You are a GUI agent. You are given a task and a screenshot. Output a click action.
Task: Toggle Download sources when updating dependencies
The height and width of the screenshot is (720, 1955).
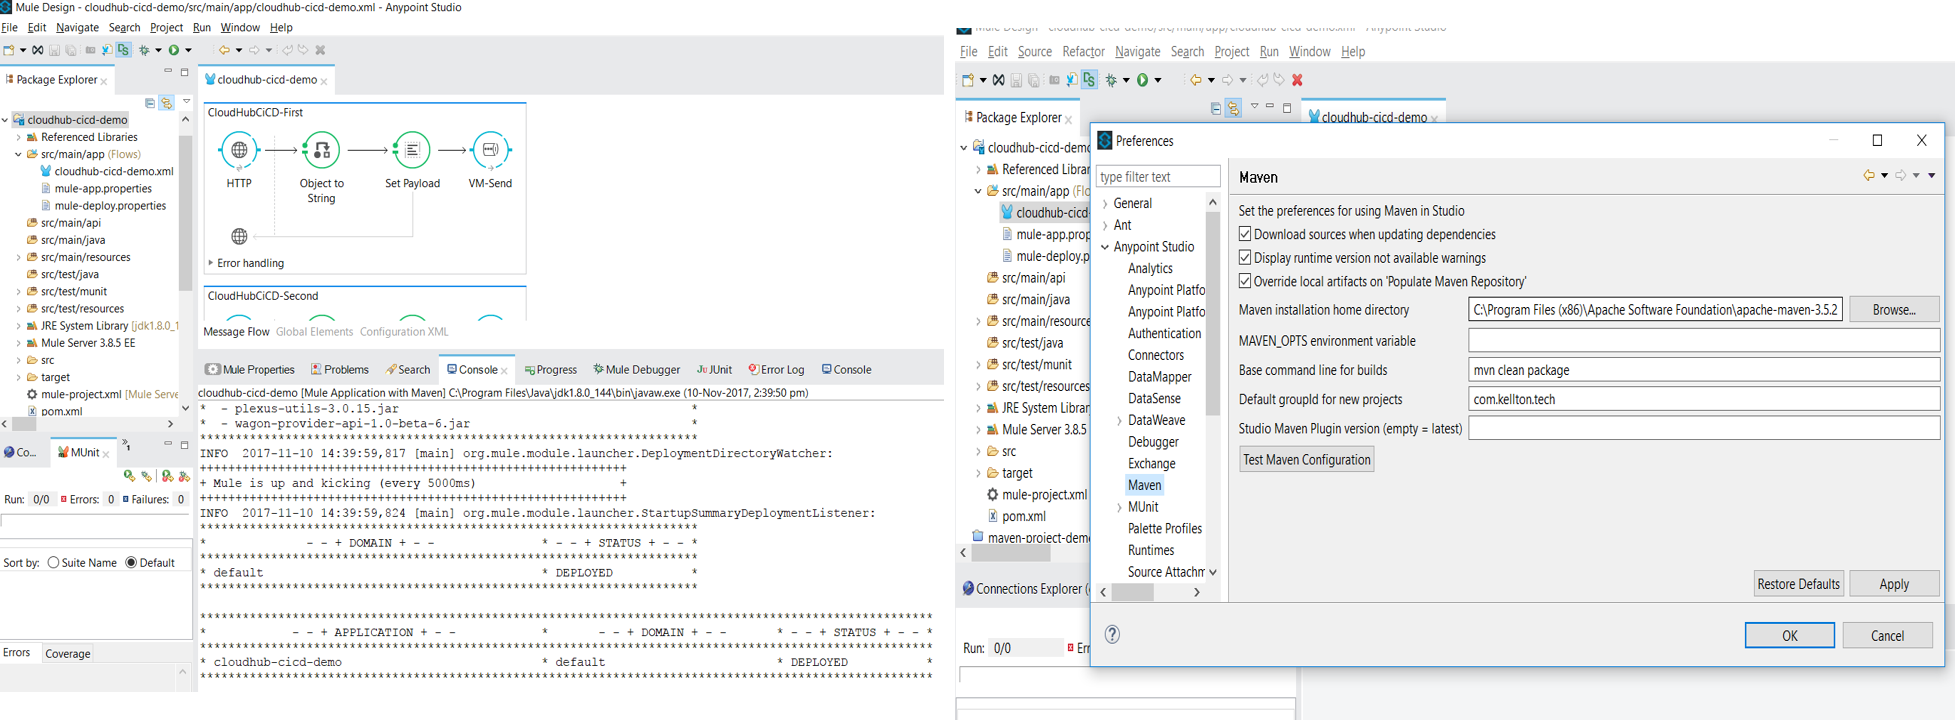(1245, 234)
